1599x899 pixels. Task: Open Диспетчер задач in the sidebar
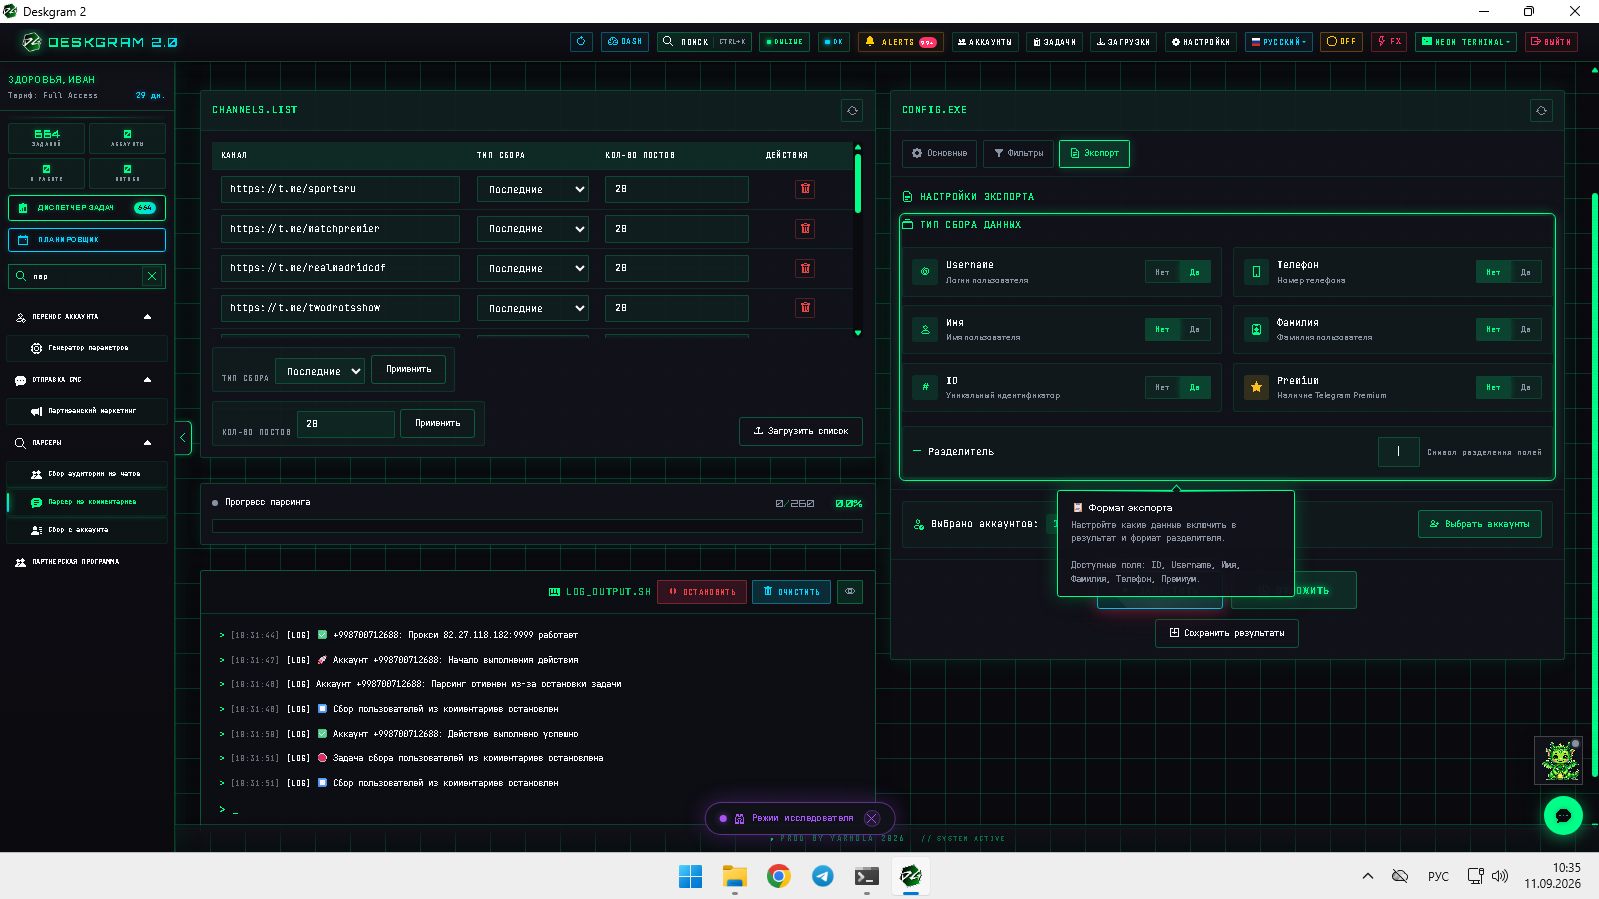(x=87, y=208)
